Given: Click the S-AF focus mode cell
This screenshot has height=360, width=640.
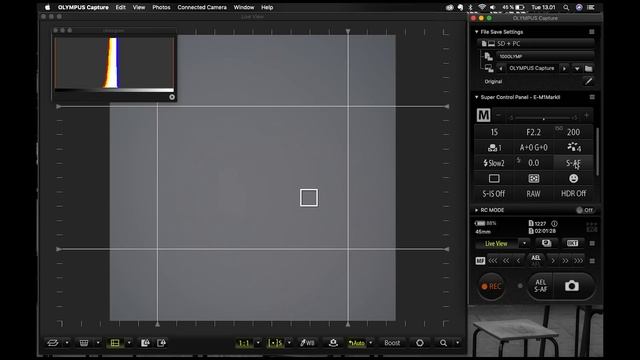Looking at the screenshot, I should [x=573, y=163].
